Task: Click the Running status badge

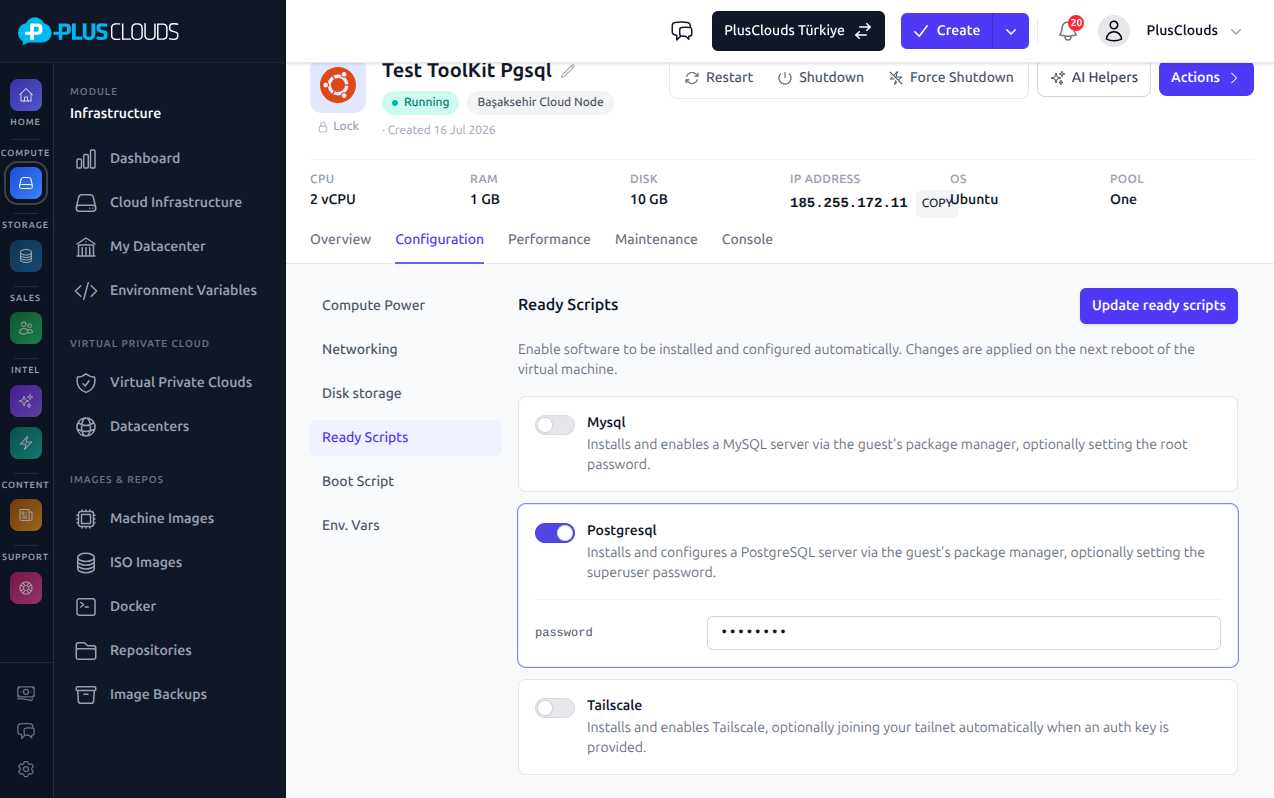Action: [420, 102]
